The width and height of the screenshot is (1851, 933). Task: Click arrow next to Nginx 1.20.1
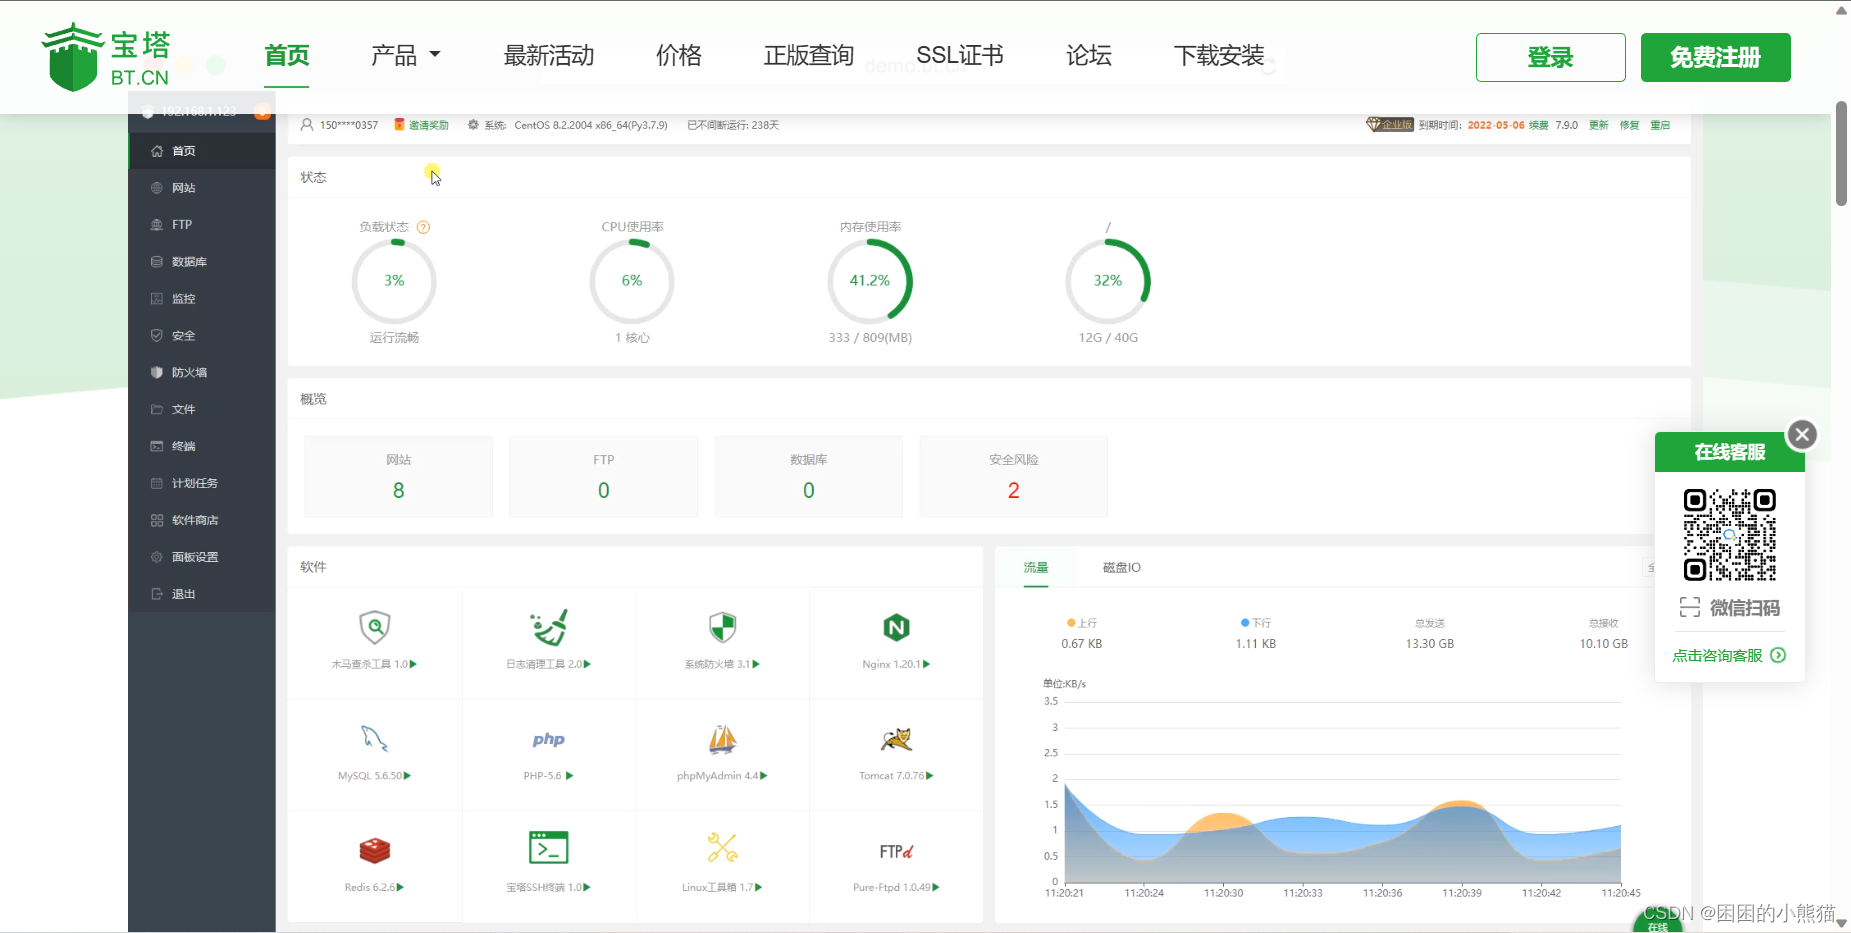(927, 664)
